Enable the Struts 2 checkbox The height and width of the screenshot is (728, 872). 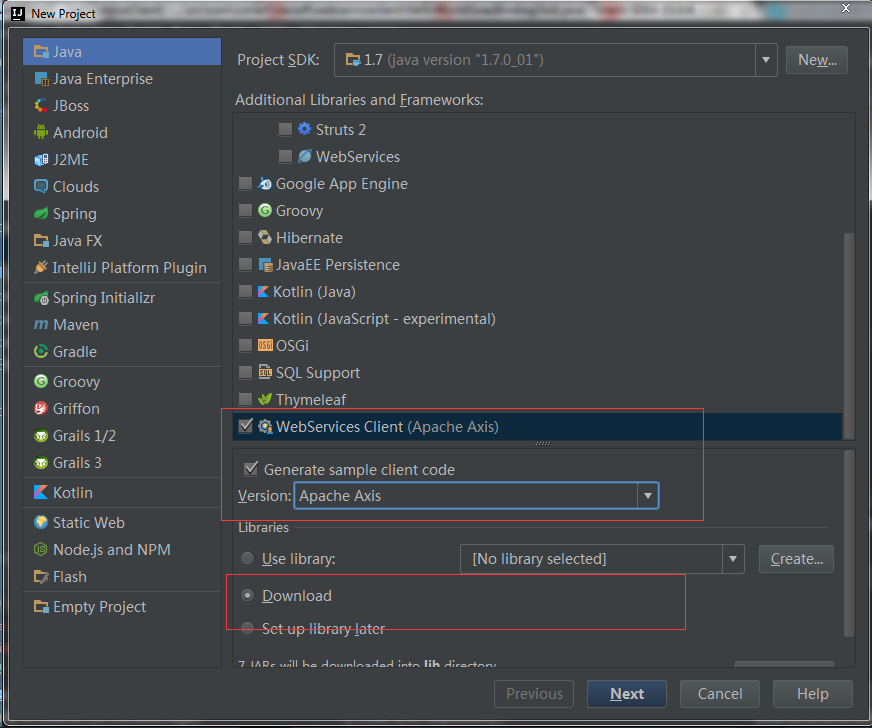(285, 130)
